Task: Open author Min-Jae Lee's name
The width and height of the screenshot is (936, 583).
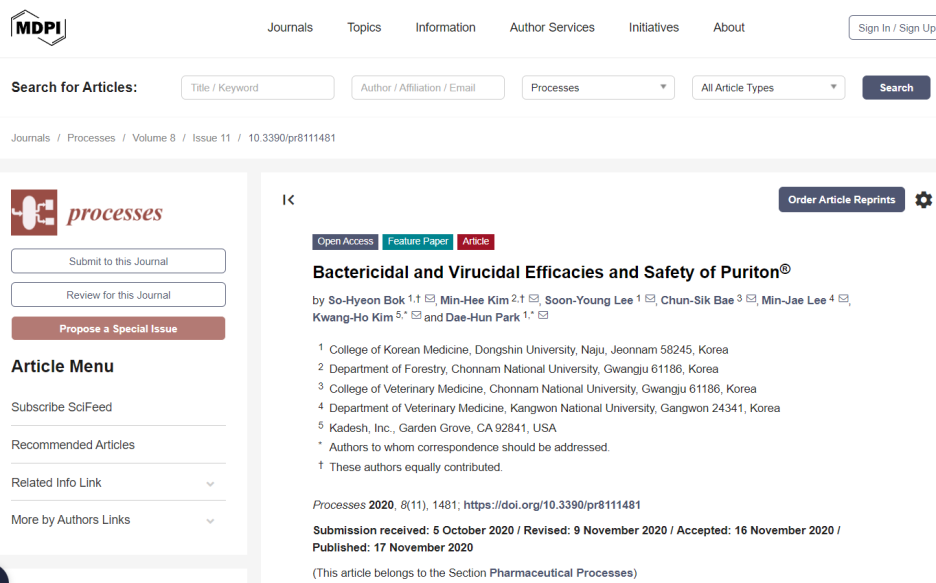Action: tap(794, 300)
